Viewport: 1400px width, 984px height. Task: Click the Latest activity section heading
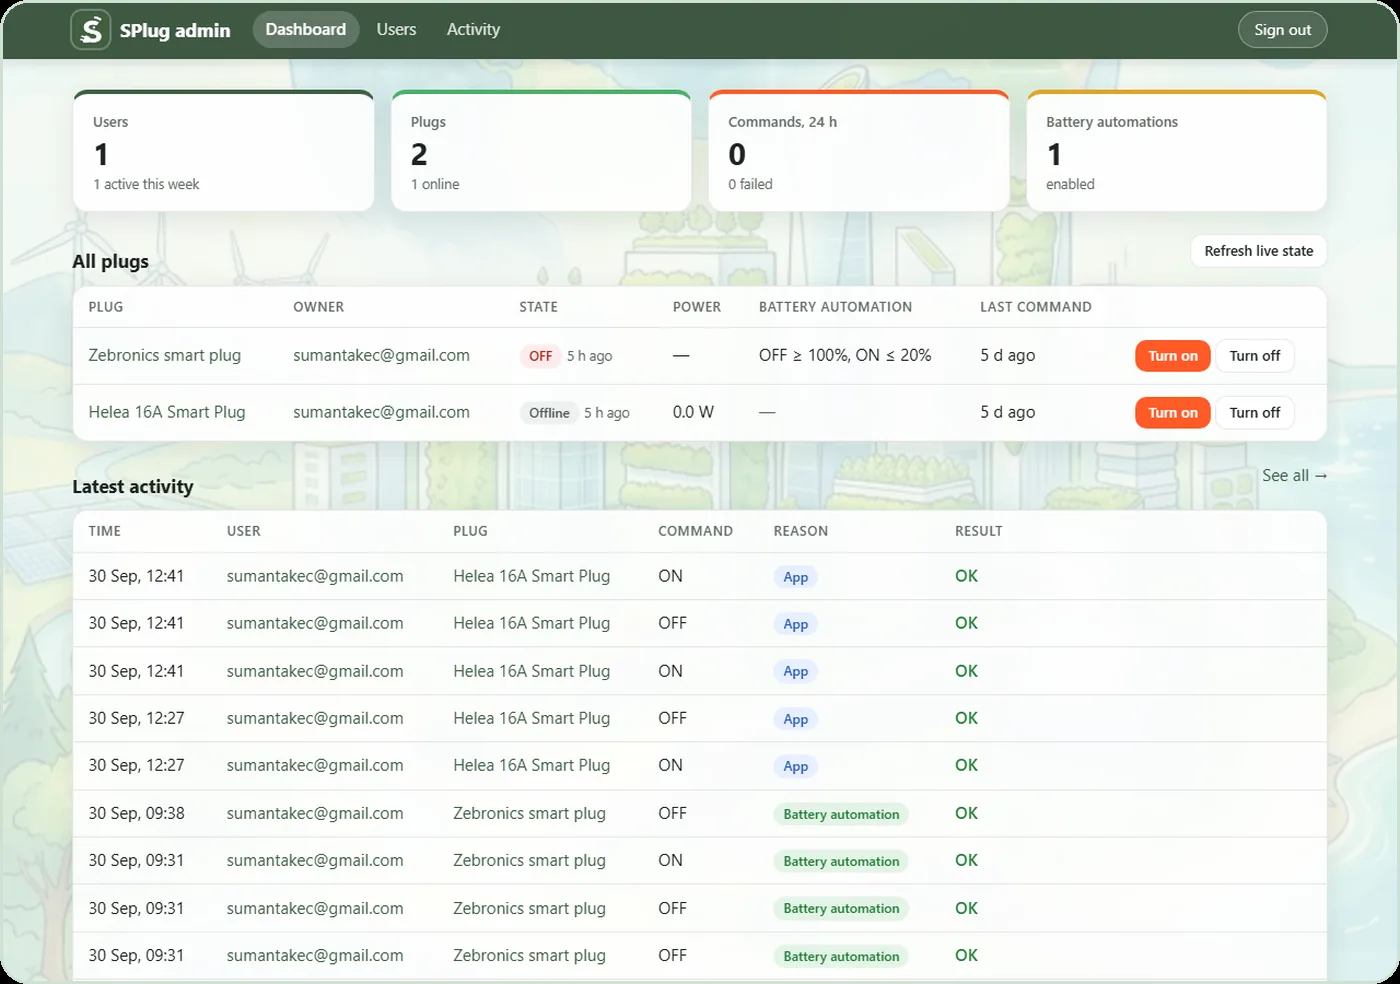click(x=133, y=487)
